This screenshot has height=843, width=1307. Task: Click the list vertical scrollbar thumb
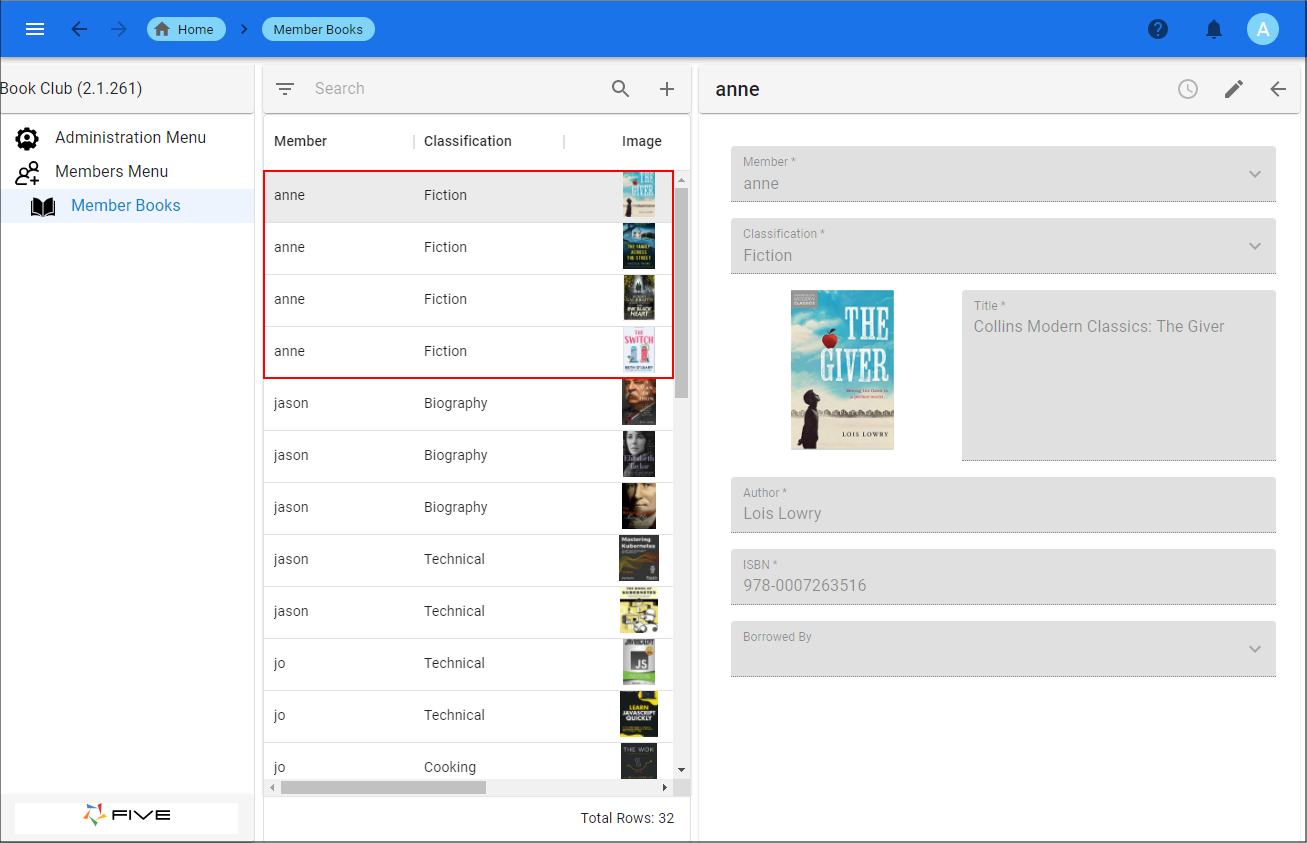tap(682, 292)
